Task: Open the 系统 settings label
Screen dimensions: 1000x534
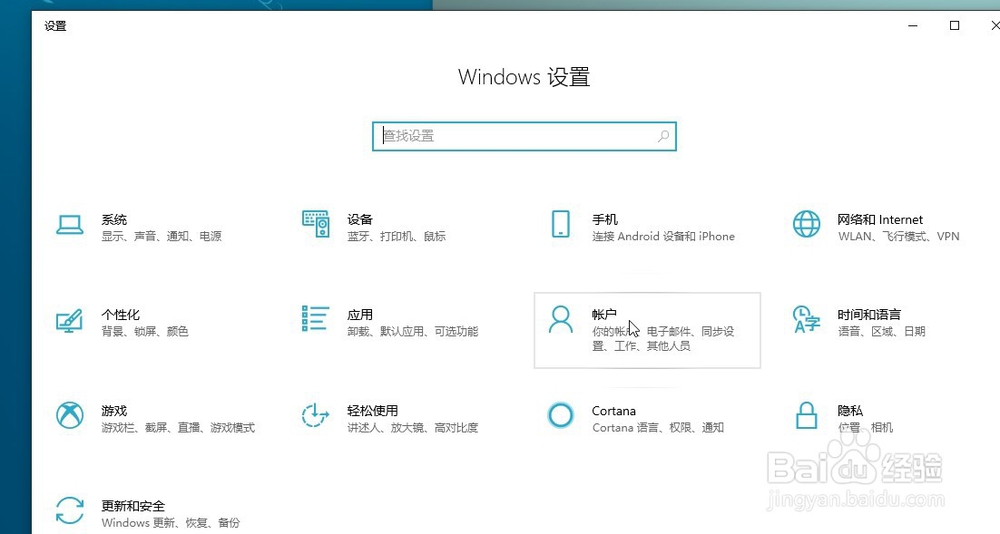Action: coord(114,219)
